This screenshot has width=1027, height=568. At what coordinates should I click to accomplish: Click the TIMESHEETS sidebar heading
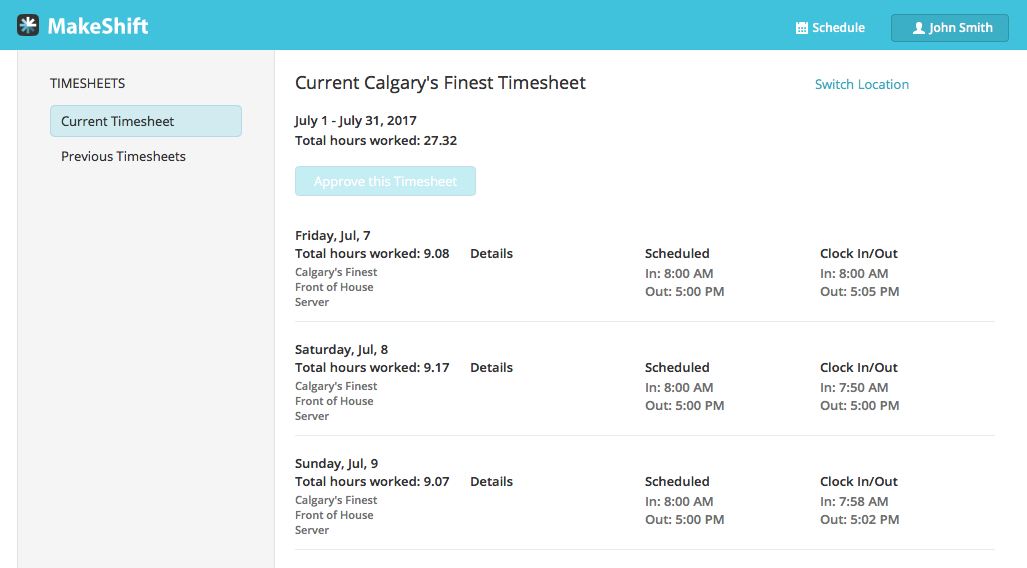(88, 83)
